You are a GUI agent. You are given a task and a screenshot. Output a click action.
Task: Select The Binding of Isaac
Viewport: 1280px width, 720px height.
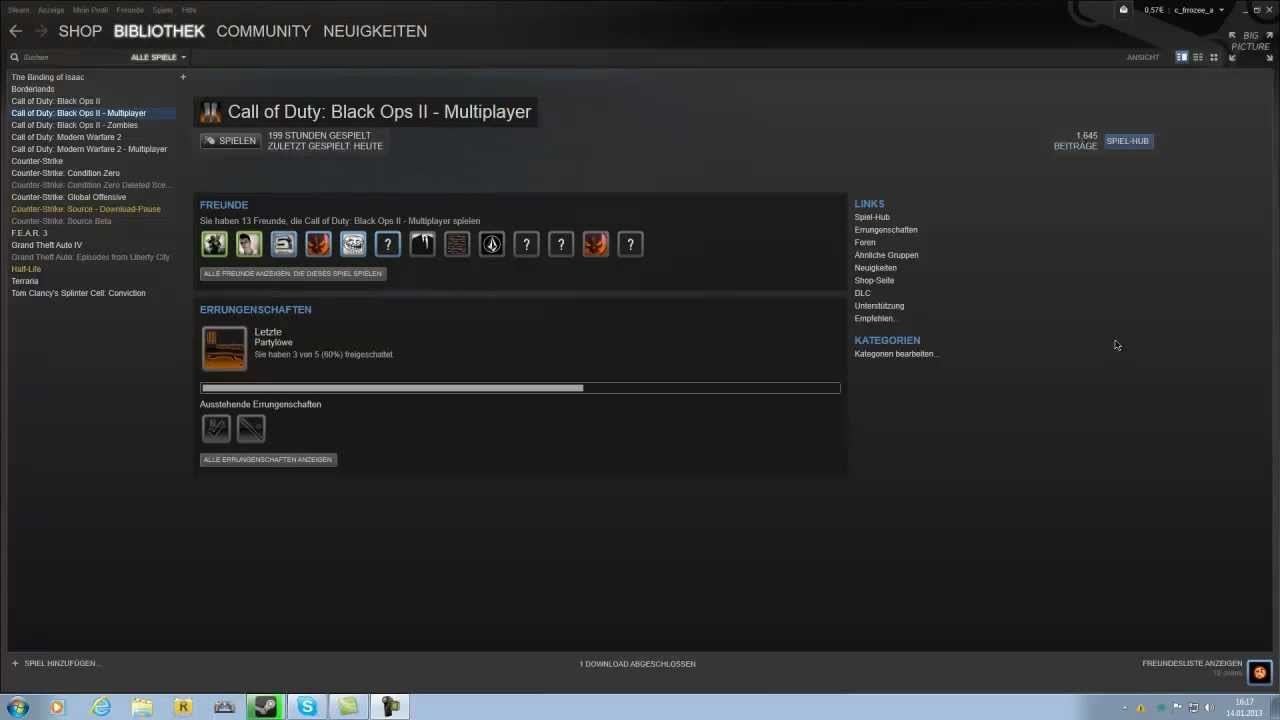pyautogui.click(x=47, y=77)
